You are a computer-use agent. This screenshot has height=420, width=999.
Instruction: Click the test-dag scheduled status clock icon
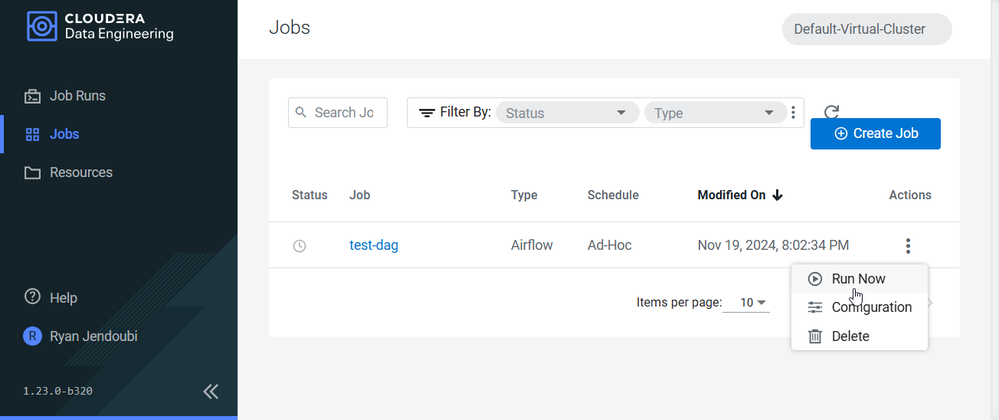point(299,245)
